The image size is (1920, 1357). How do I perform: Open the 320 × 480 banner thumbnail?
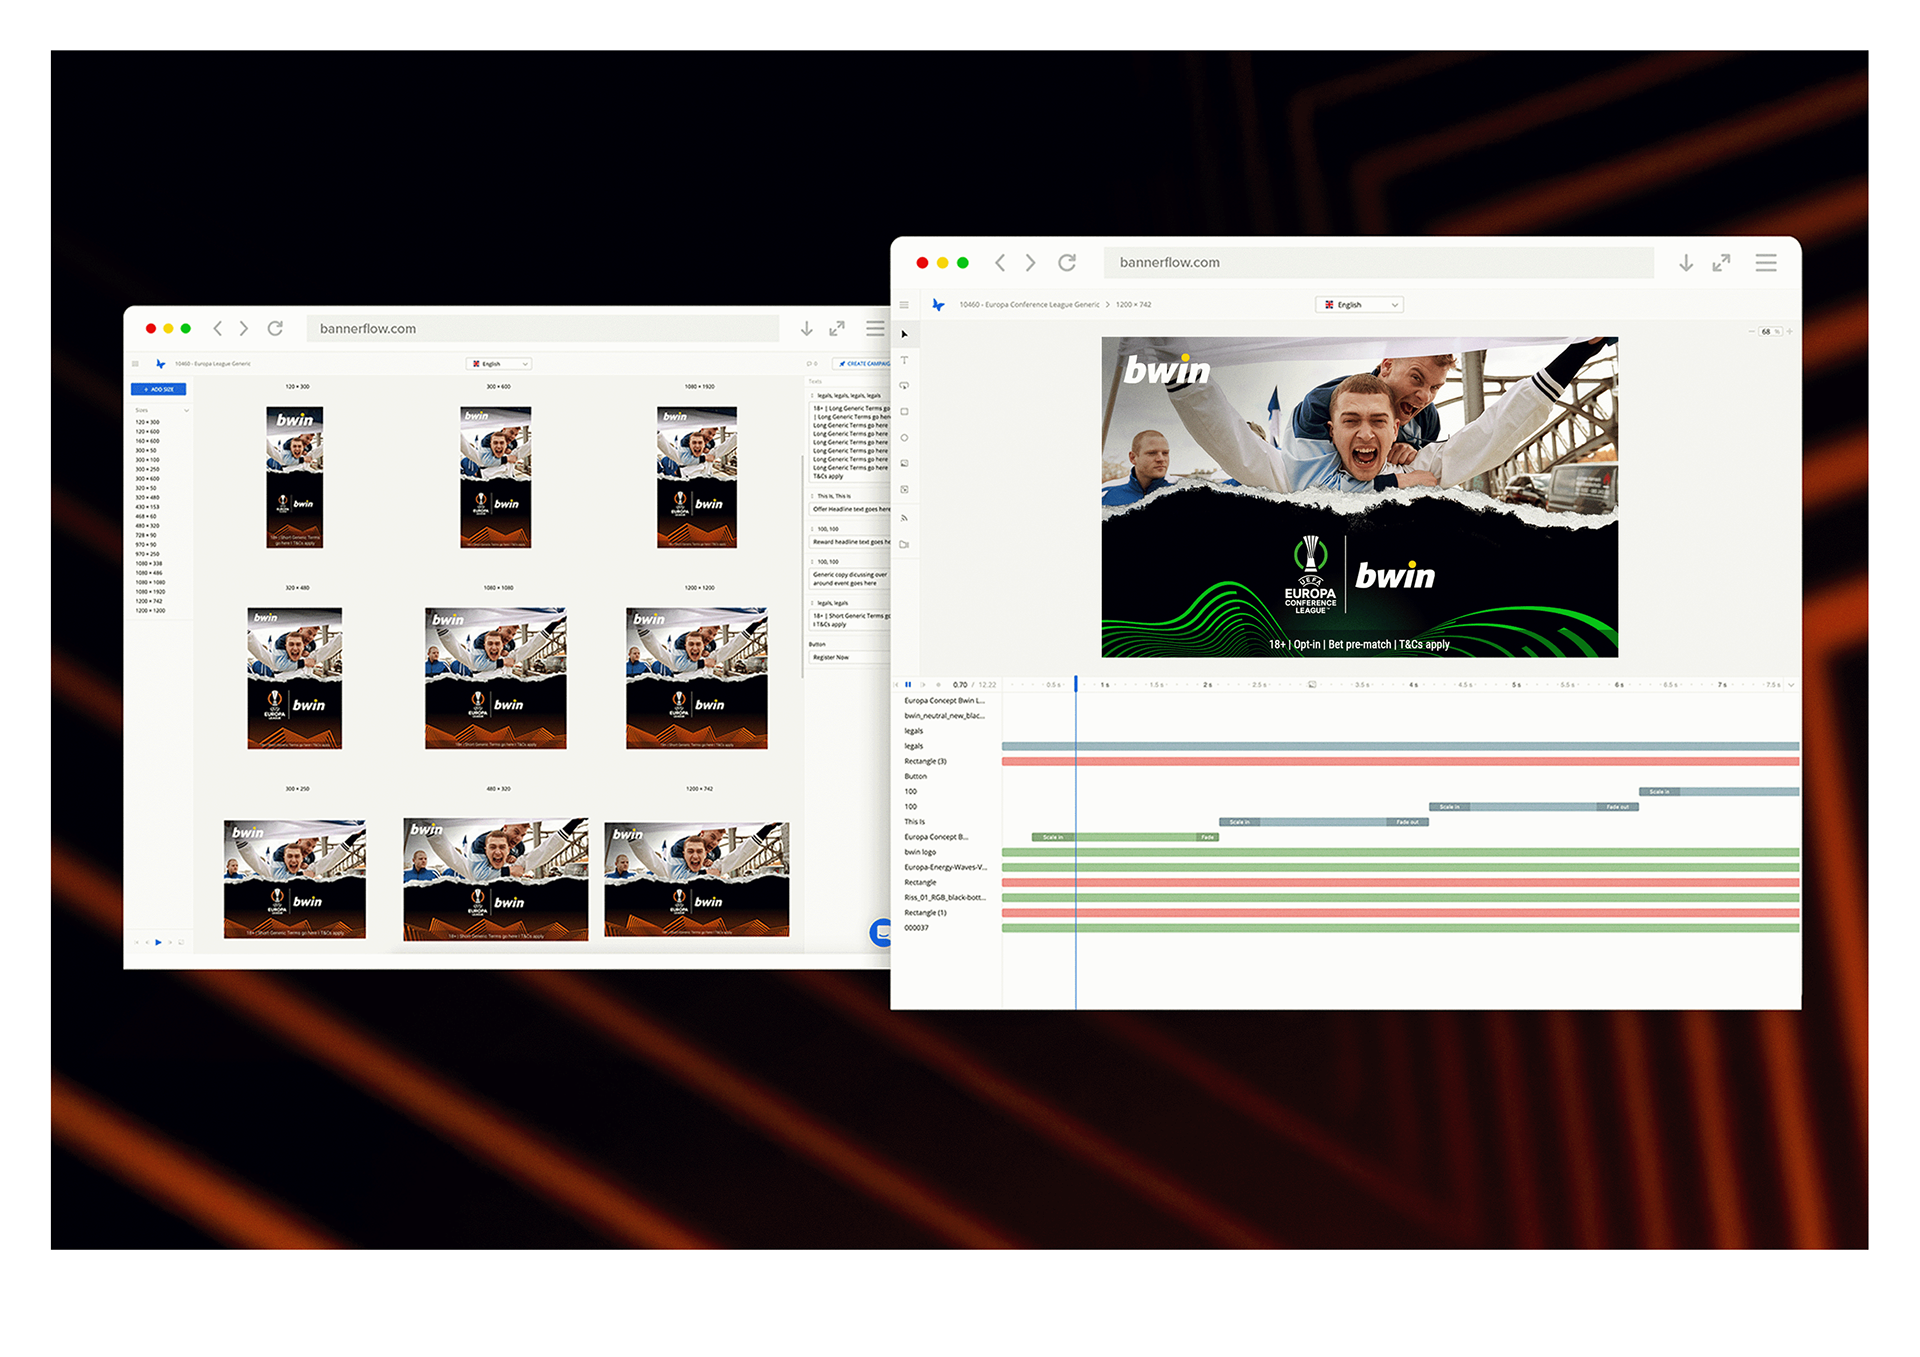(295, 678)
